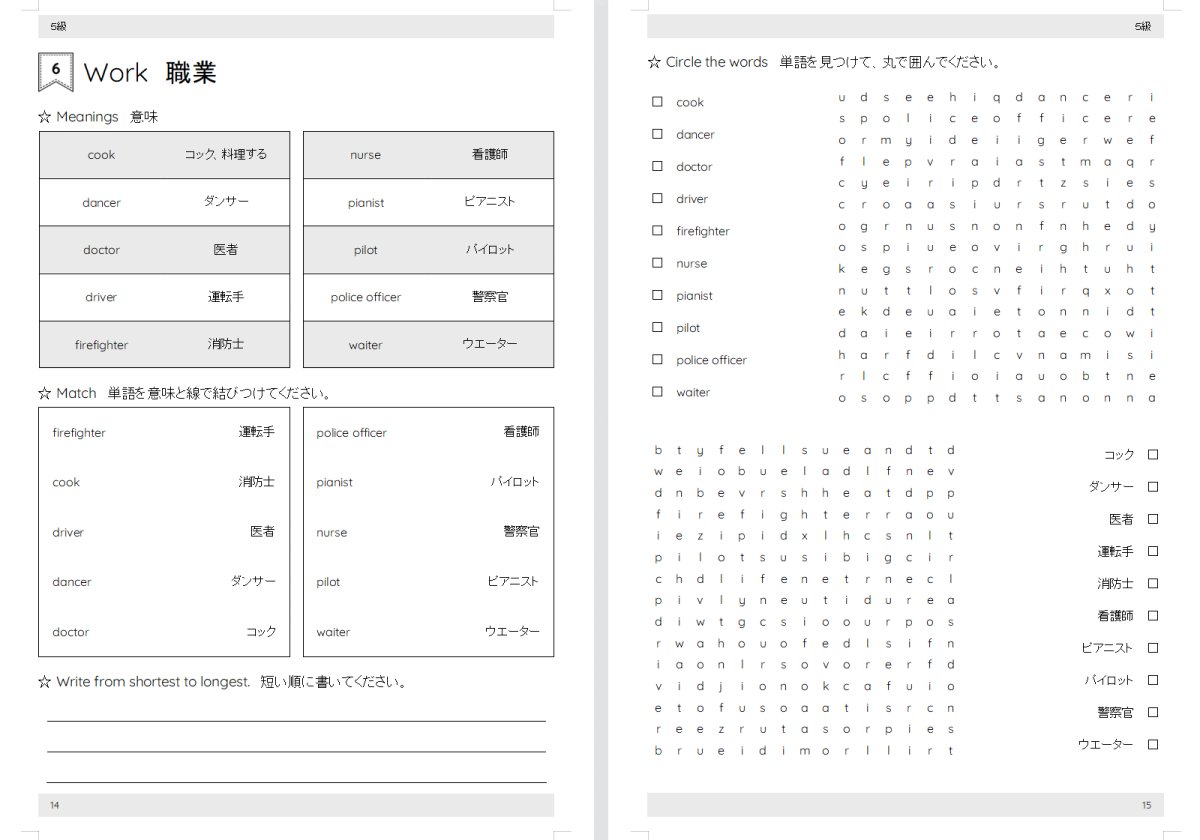This screenshot has height=840, width=1200.
Task: Click 看護師 in the Meanings table
Action: [x=490, y=155]
